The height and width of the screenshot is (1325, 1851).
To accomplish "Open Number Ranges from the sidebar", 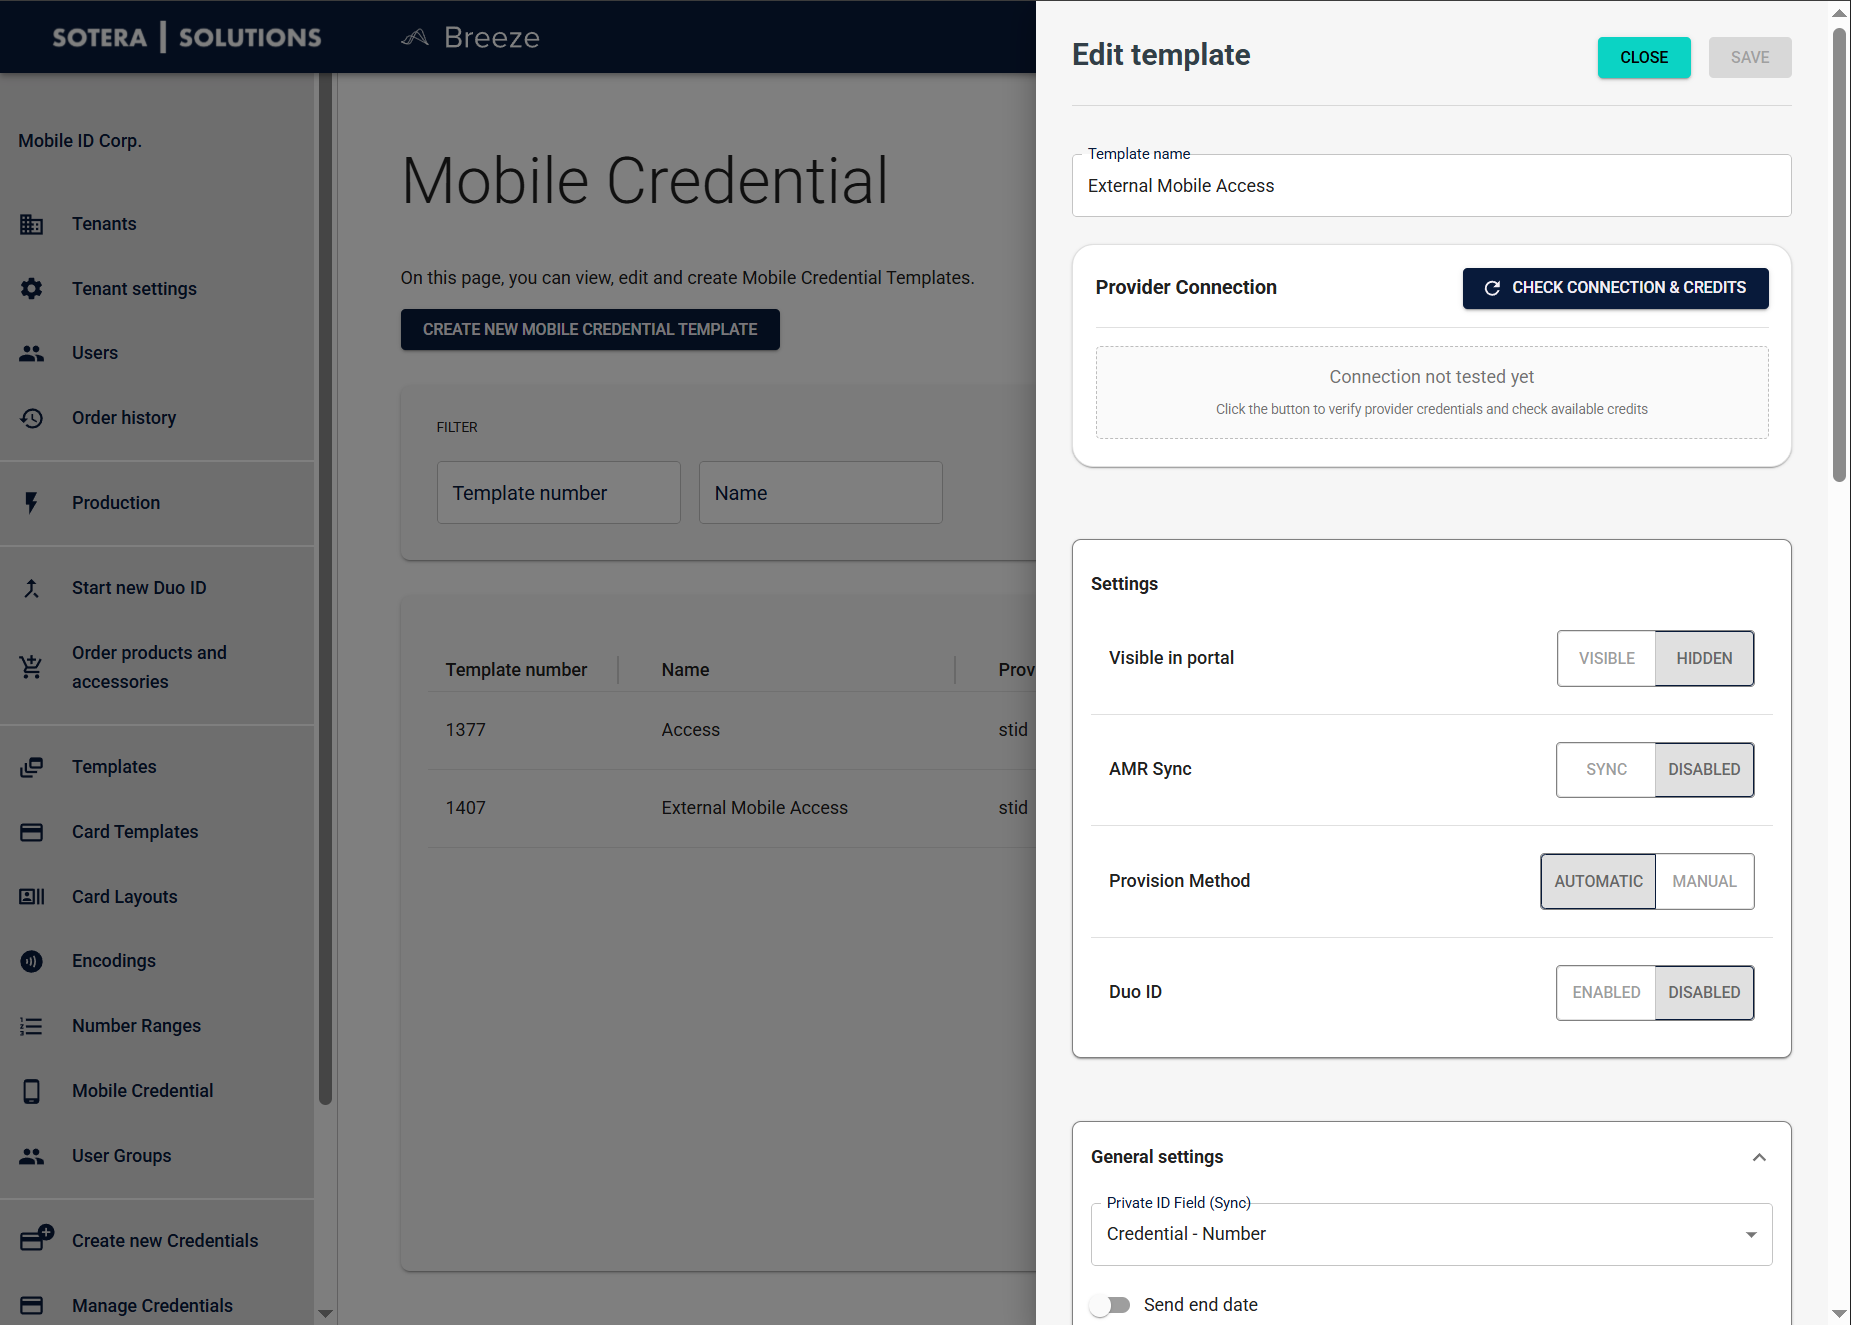I will tap(31, 1025).
